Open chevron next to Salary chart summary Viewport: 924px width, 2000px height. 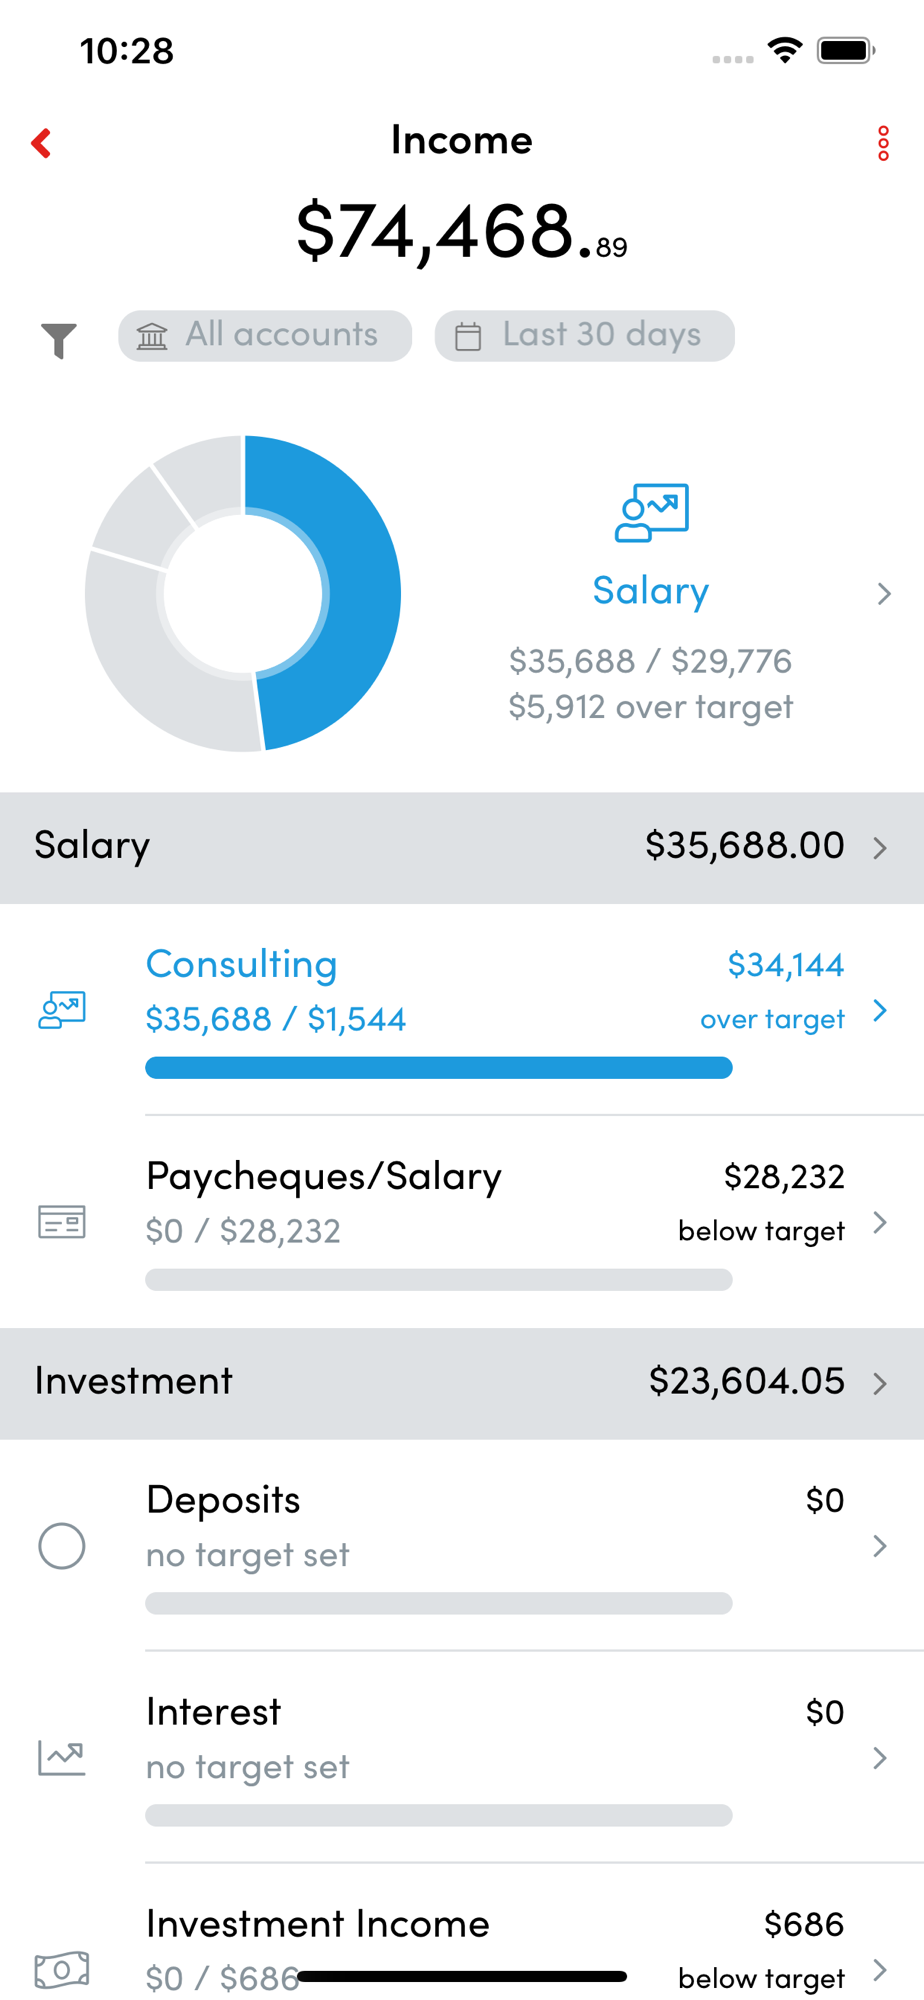tap(884, 594)
